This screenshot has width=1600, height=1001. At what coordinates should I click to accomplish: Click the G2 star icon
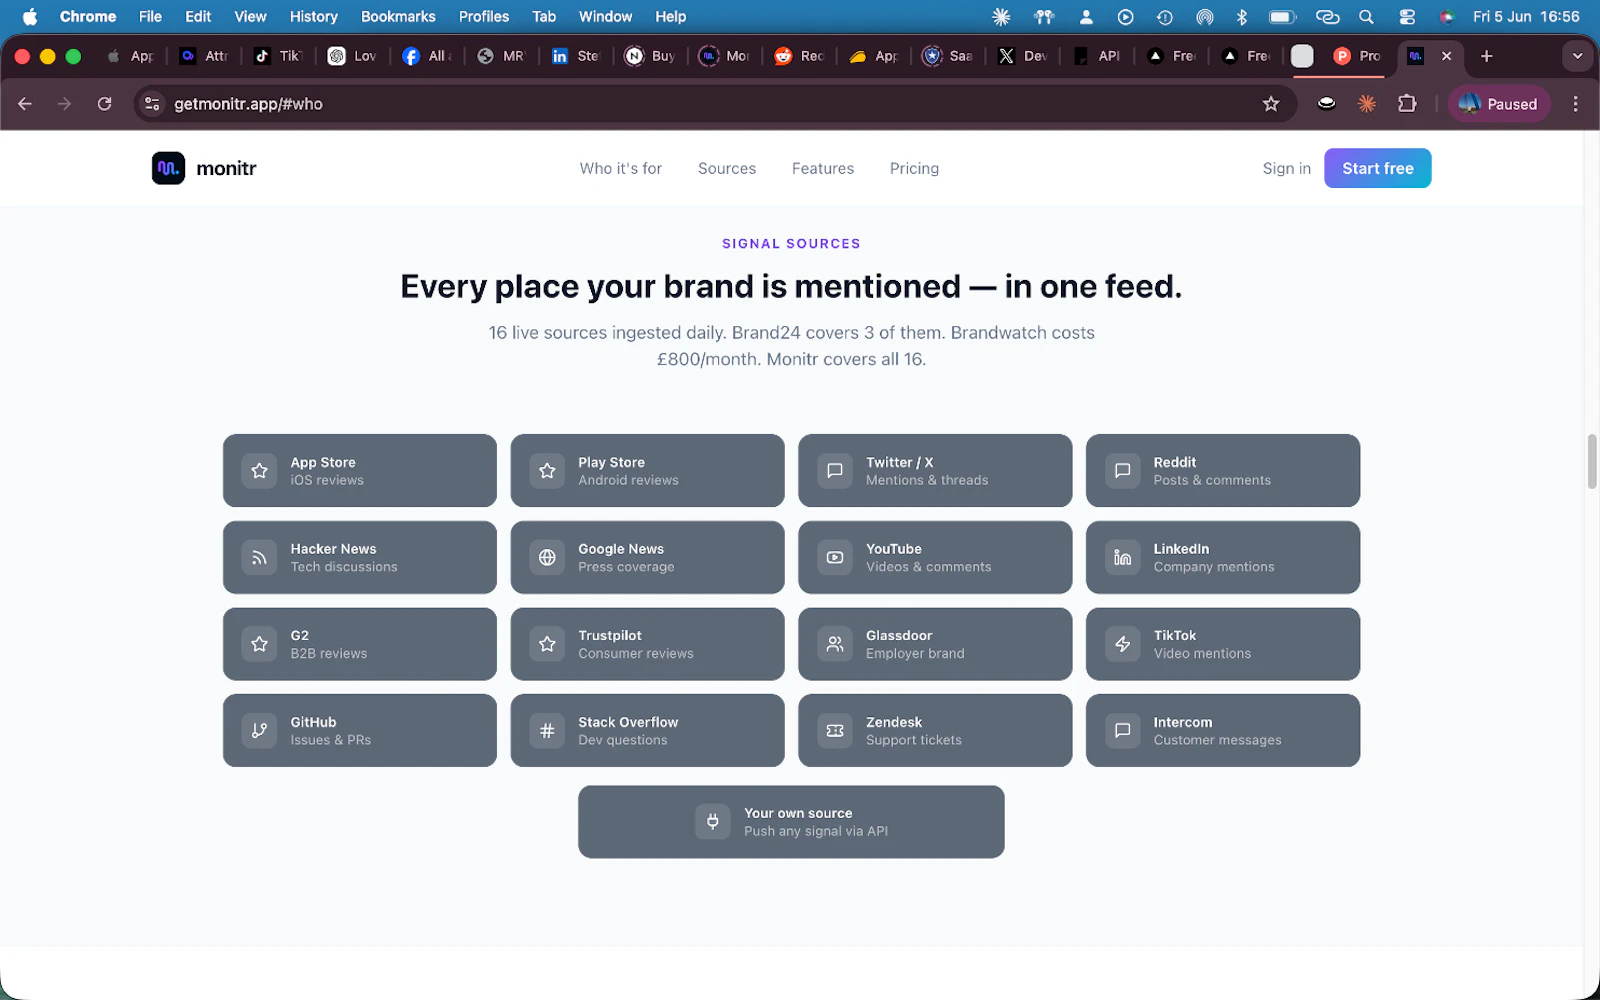click(x=259, y=644)
